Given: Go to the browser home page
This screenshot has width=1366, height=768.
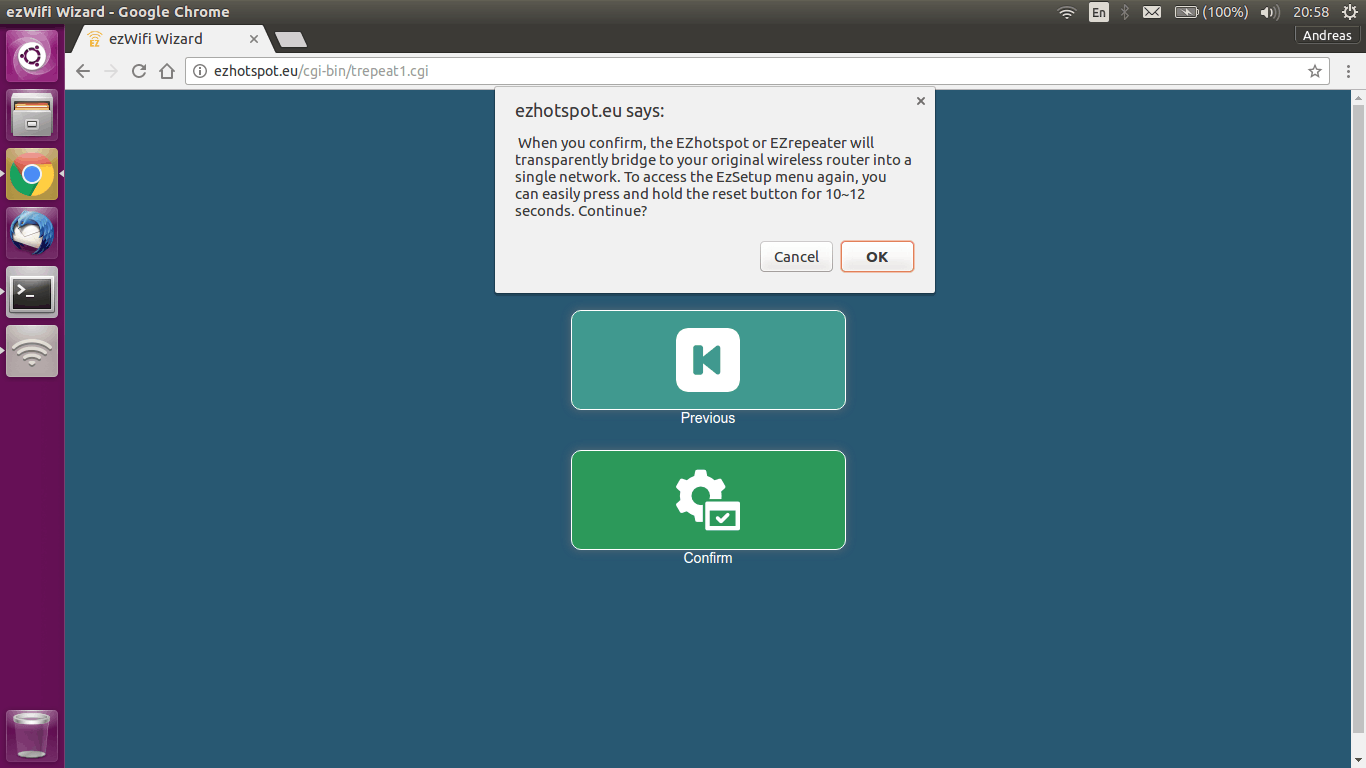Looking at the screenshot, I should [x=167, y=71].
